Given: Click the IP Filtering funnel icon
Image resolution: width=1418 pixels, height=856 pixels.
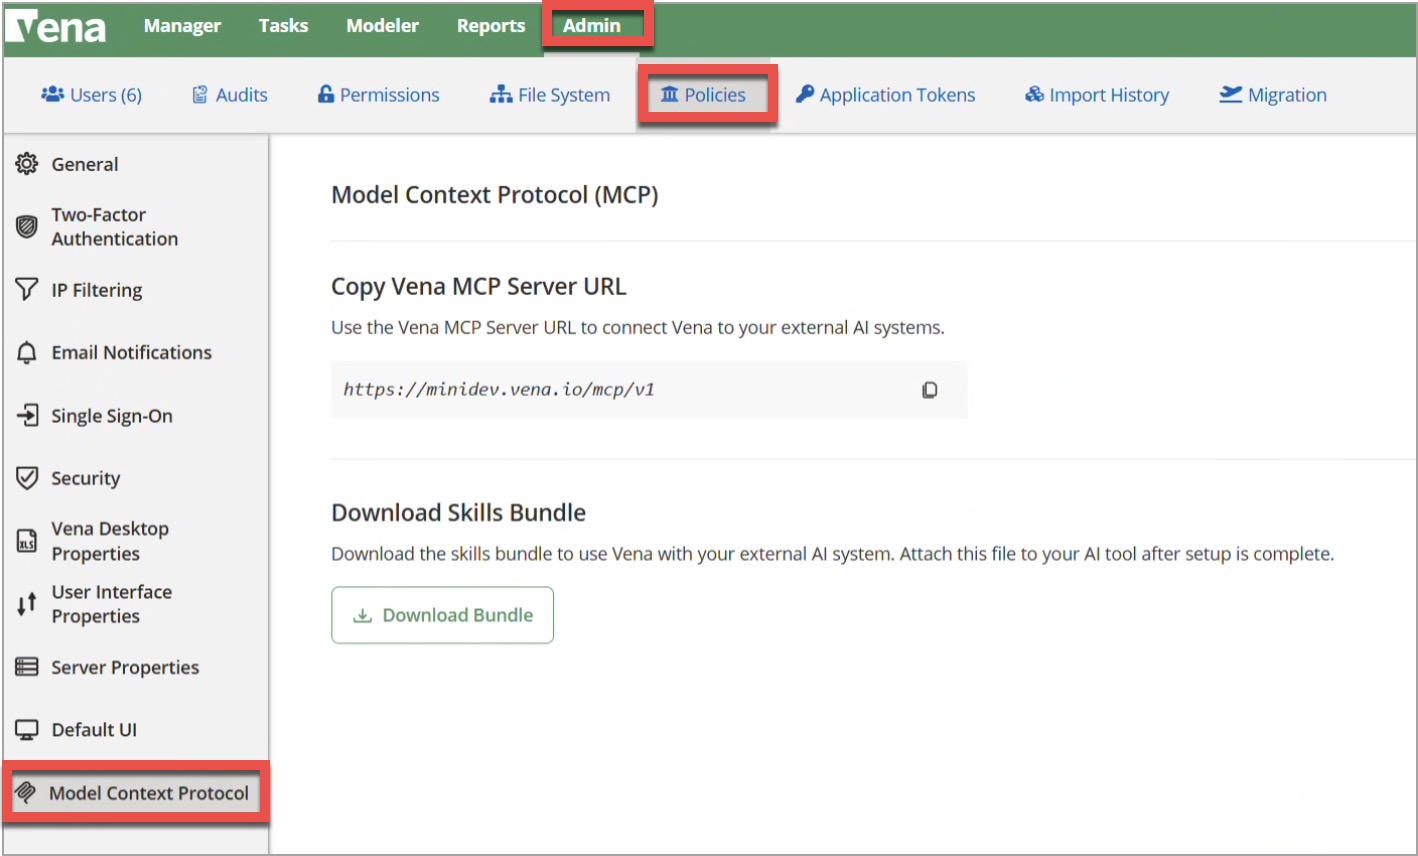Looking at the screenshot, I should tap(27, 290).
